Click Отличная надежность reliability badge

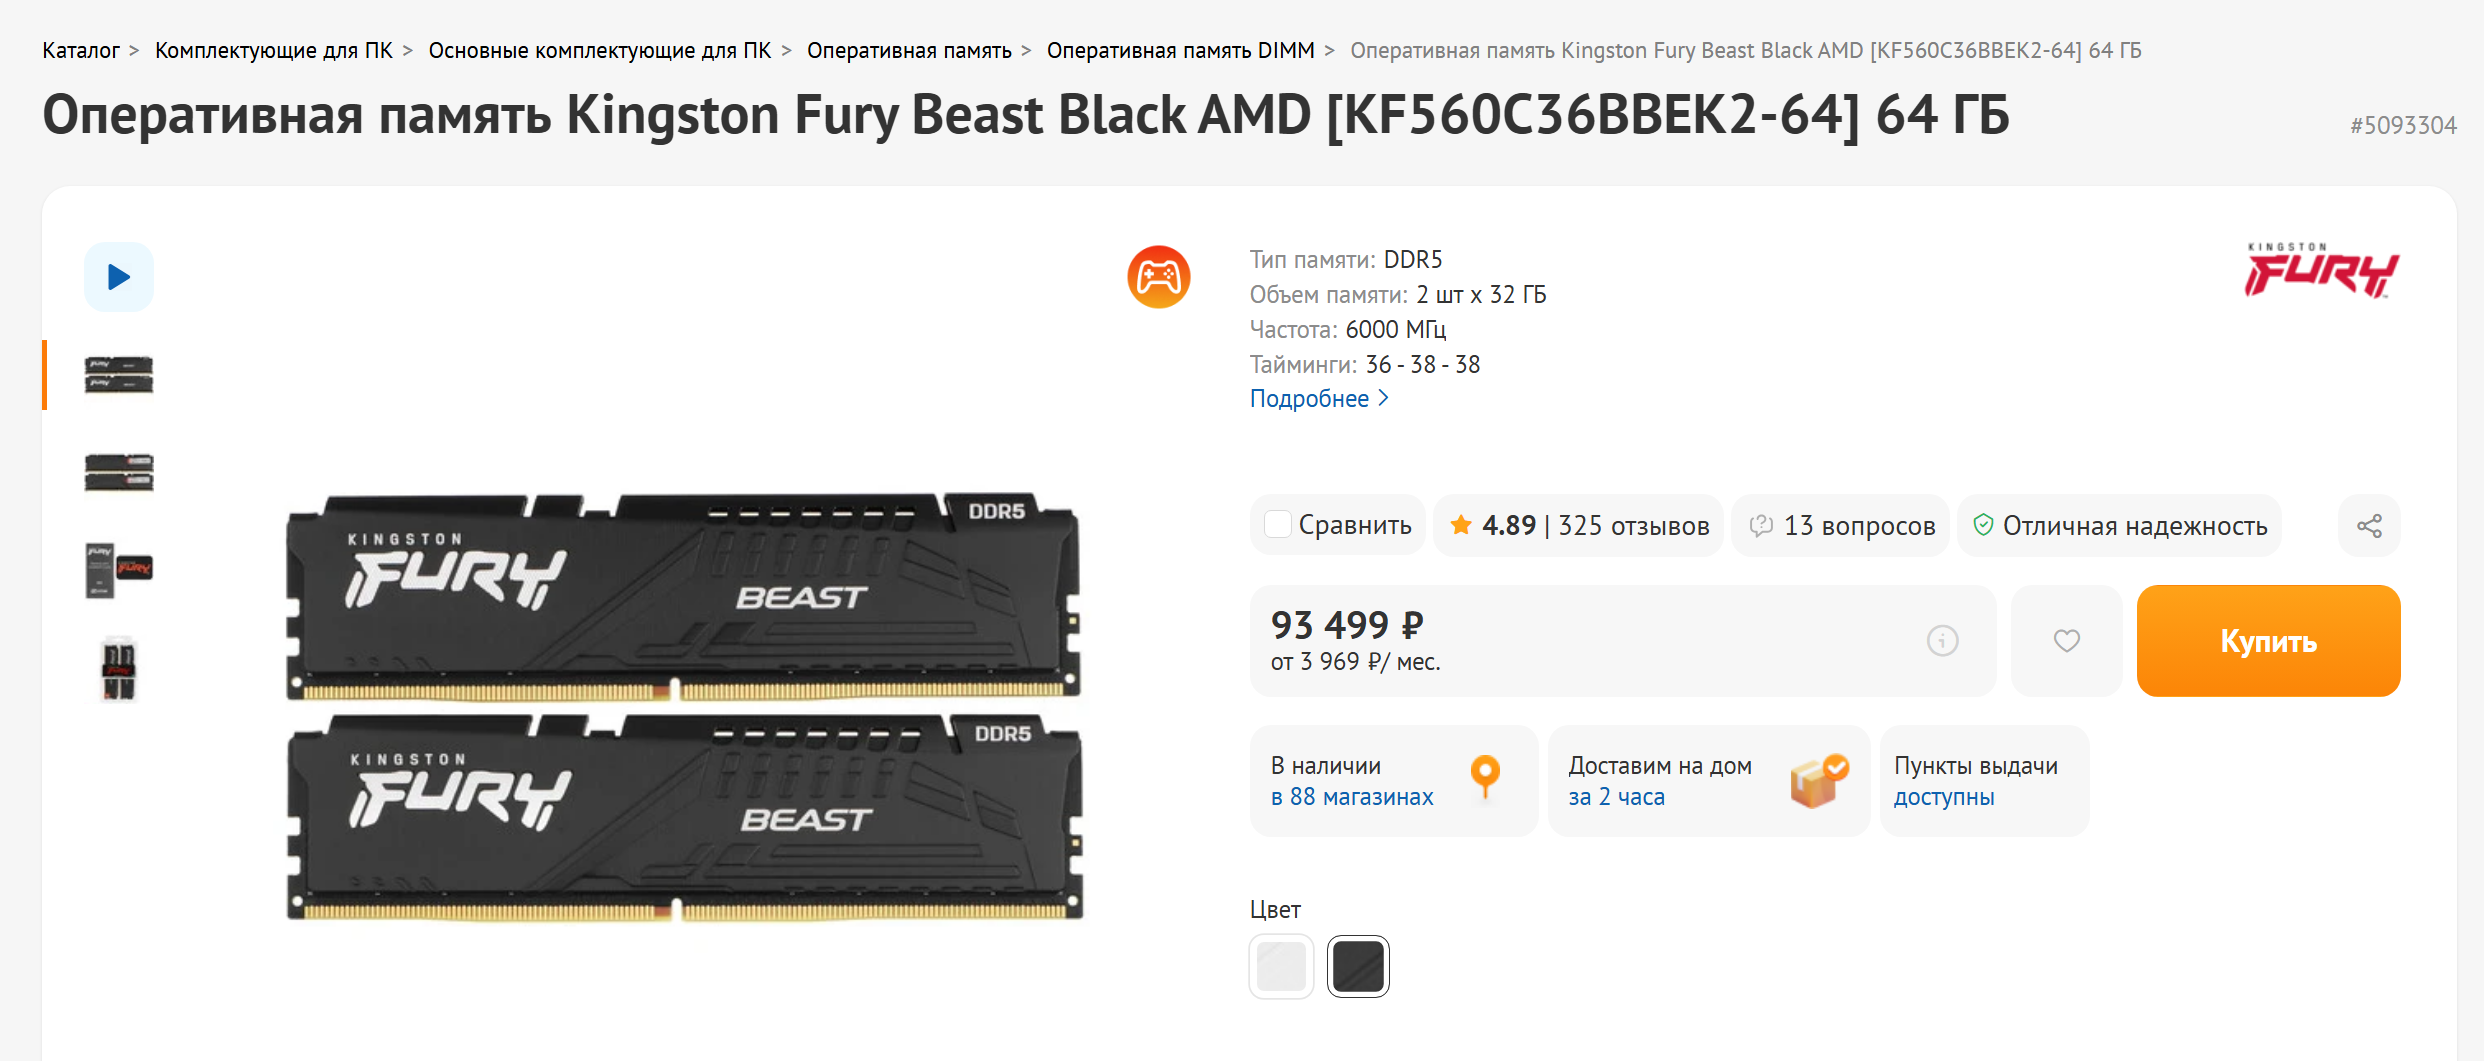[2120, 526]
